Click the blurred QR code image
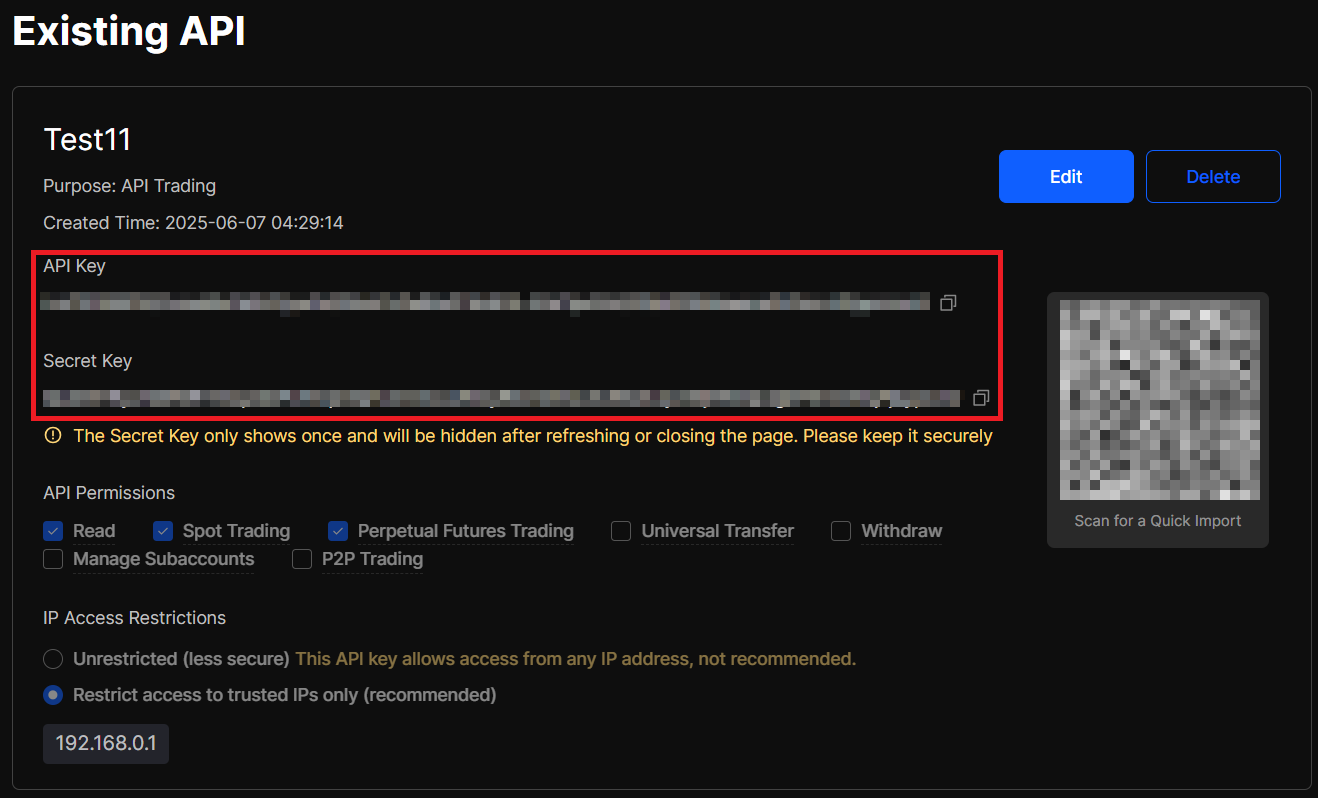This screenshot has height=798, width=1318. click(x=1159, y=399)
